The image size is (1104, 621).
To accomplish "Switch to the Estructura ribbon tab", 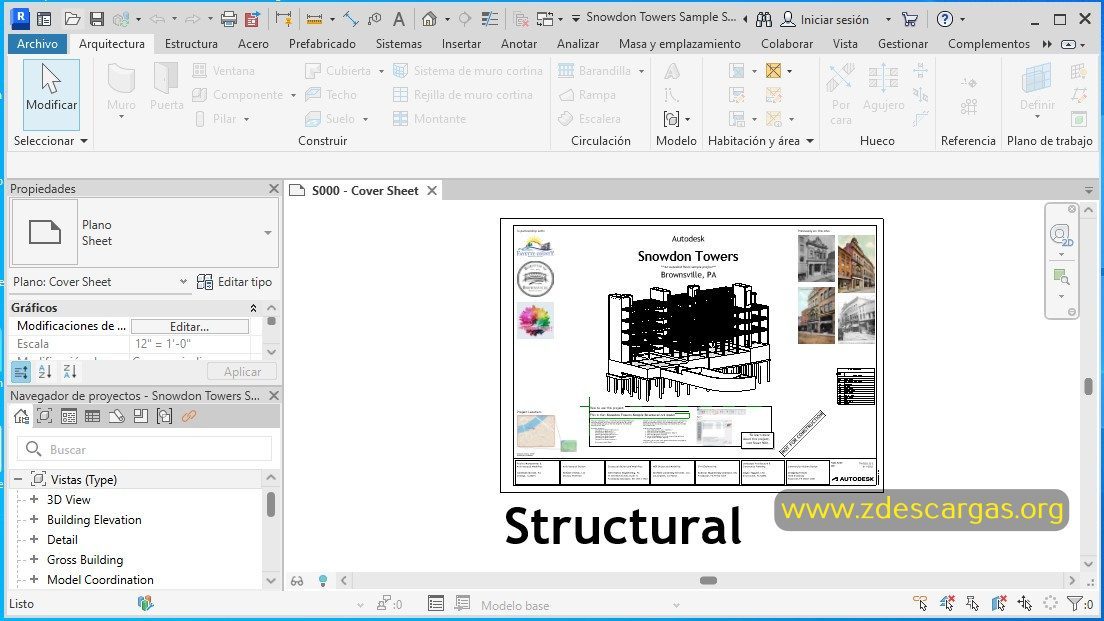I will 191,44.
